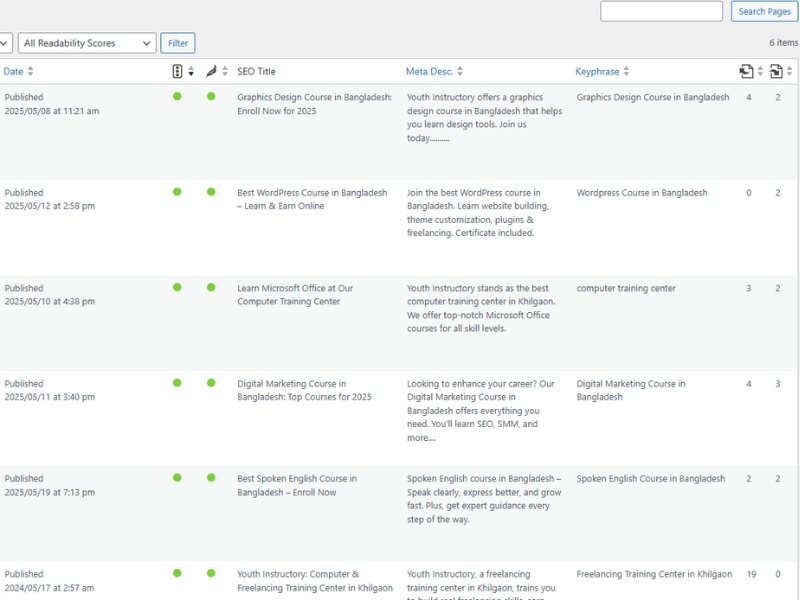Click the outgoing internal links column icon
This screenshot has width=800, height=600.
click(746, 72)
